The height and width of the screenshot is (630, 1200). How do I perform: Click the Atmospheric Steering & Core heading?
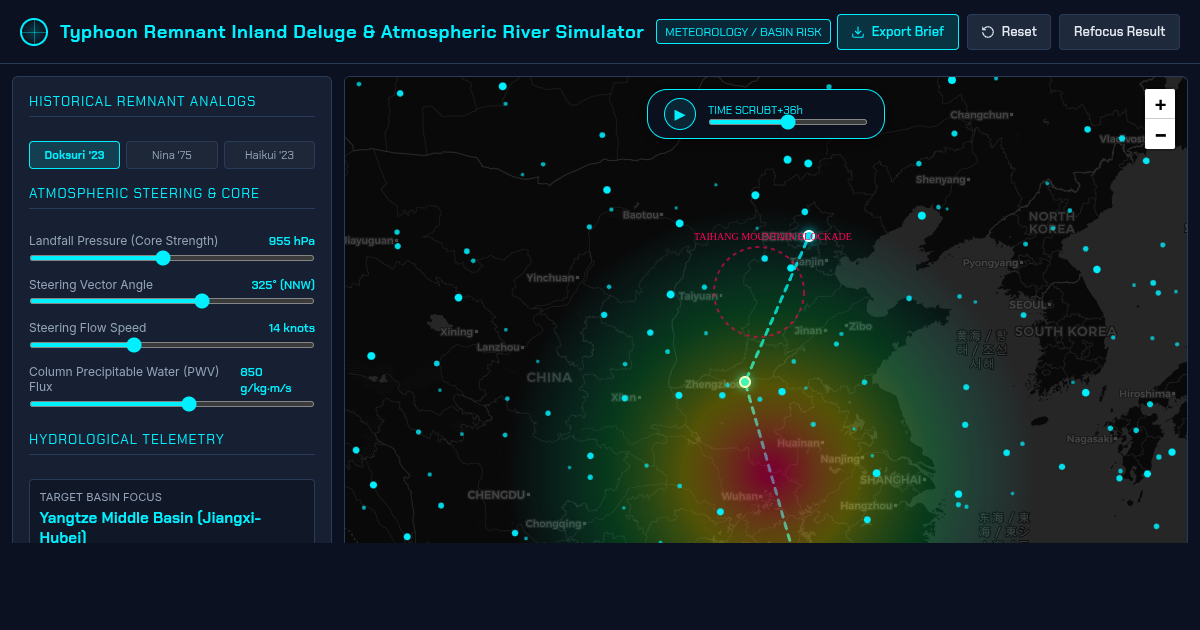coord(144,193)
